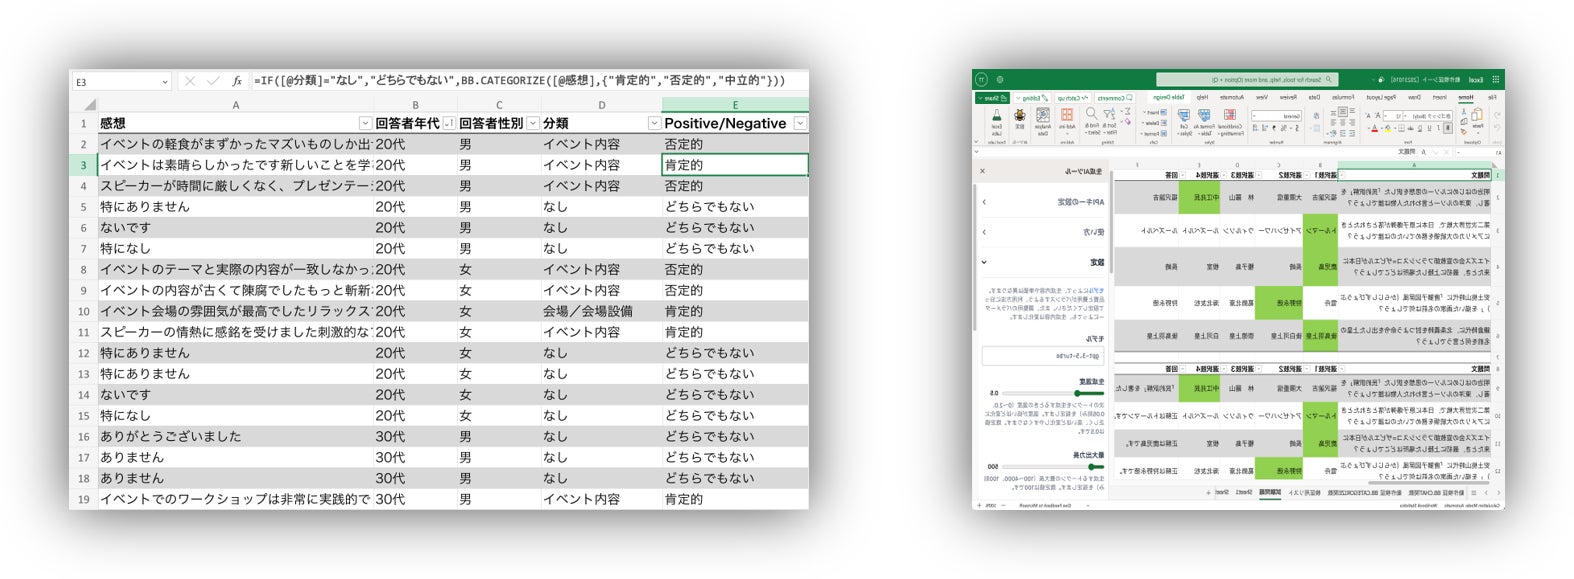The width and height of the screenshot is (1574, 579).
Task: Click the search box in mirrored title bar
Action: (x=1247, y=80)
